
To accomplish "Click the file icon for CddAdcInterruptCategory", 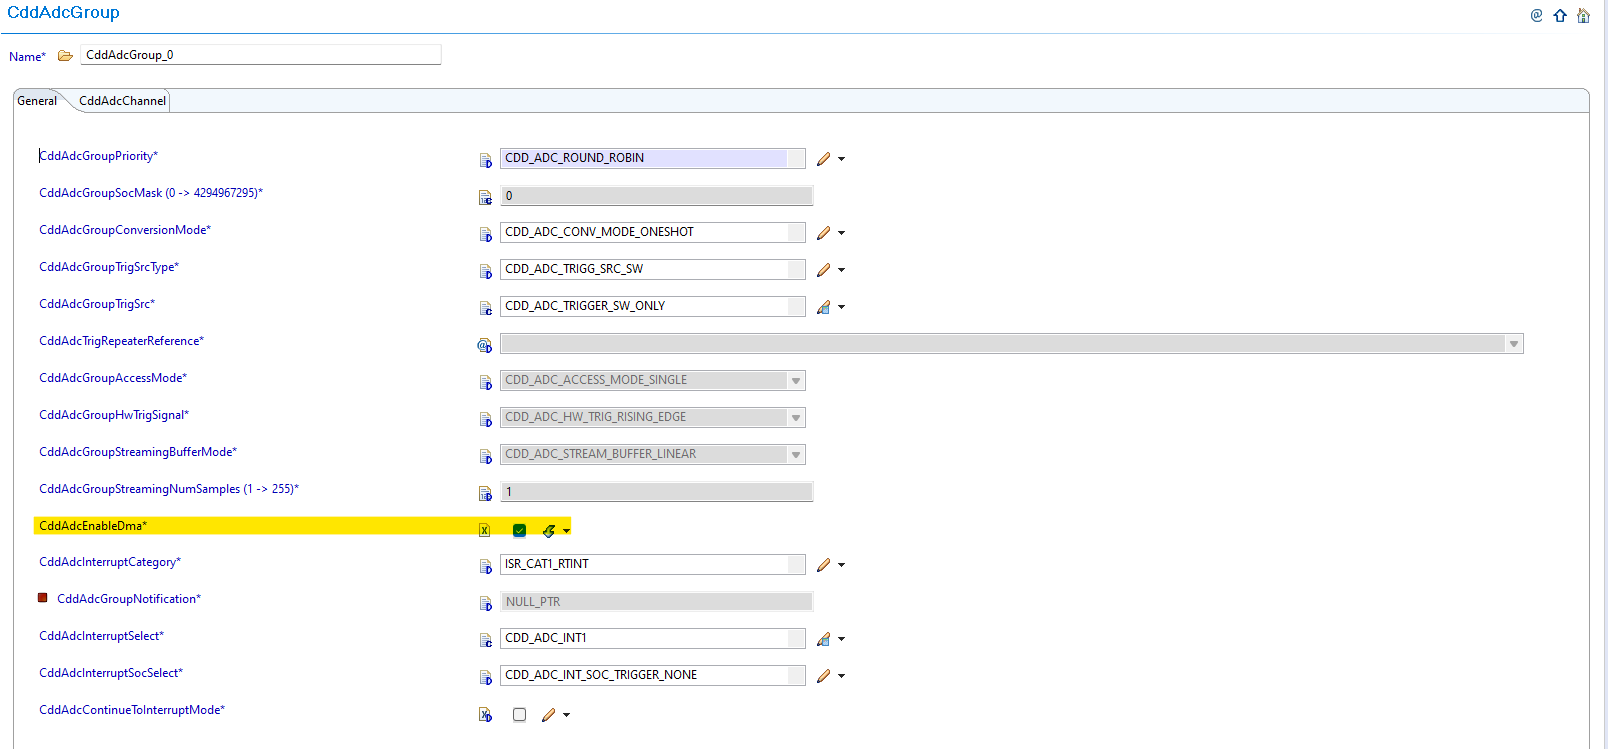I will coord(485,566).
